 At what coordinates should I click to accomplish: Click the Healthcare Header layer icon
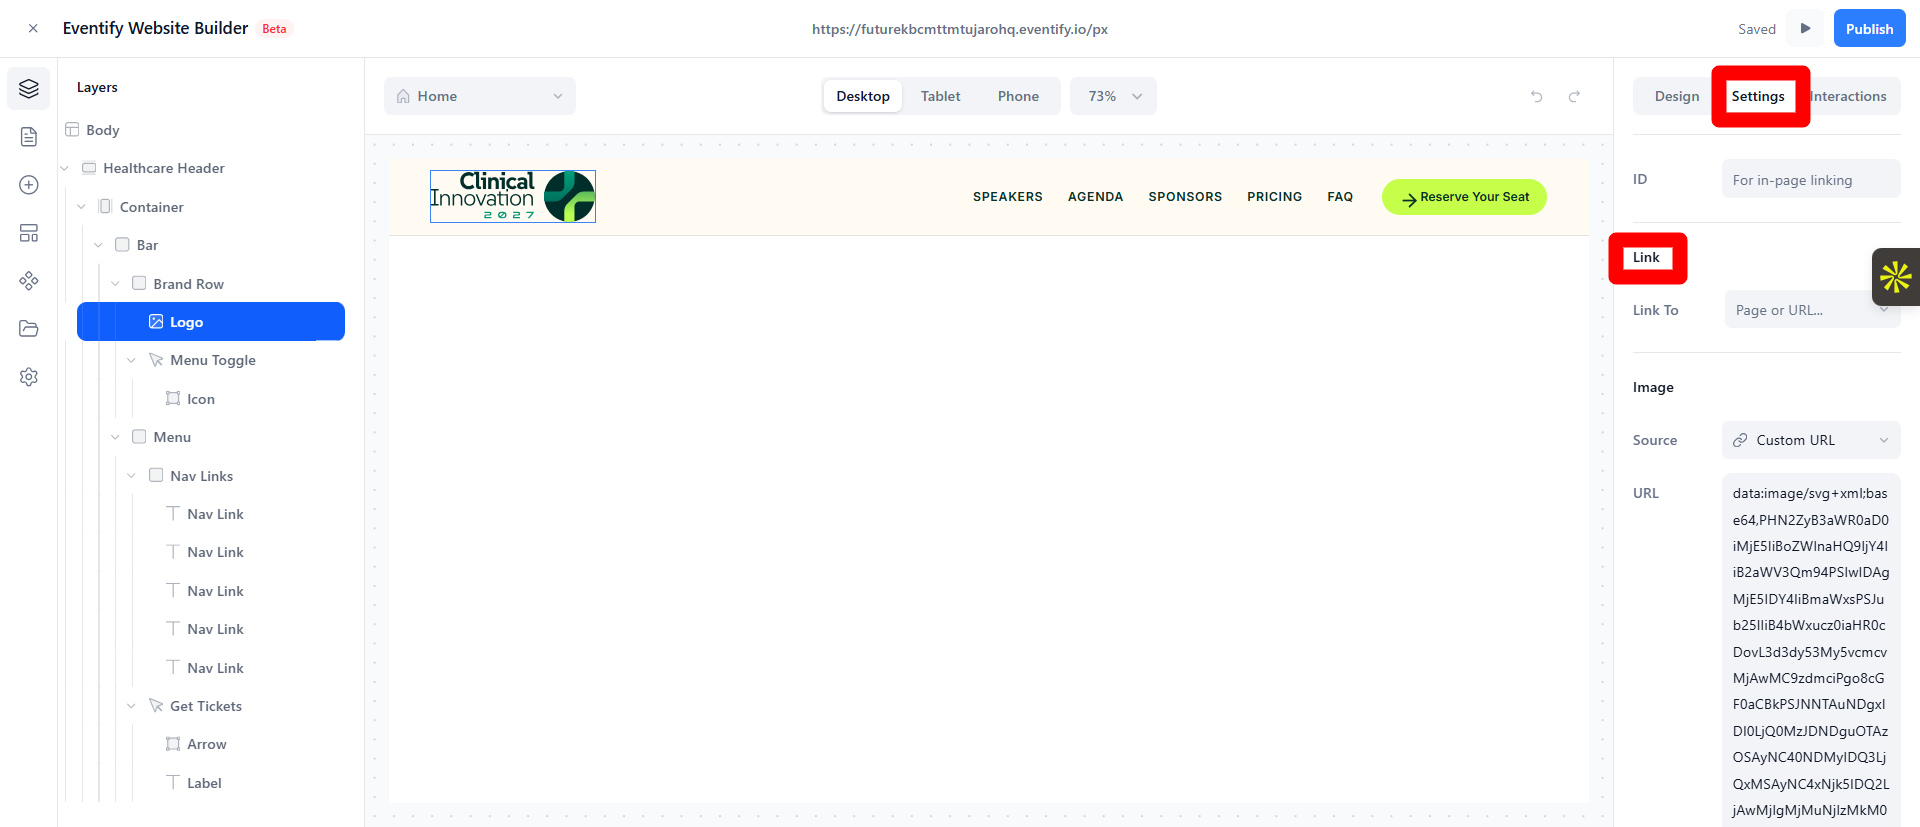[89, 168]
